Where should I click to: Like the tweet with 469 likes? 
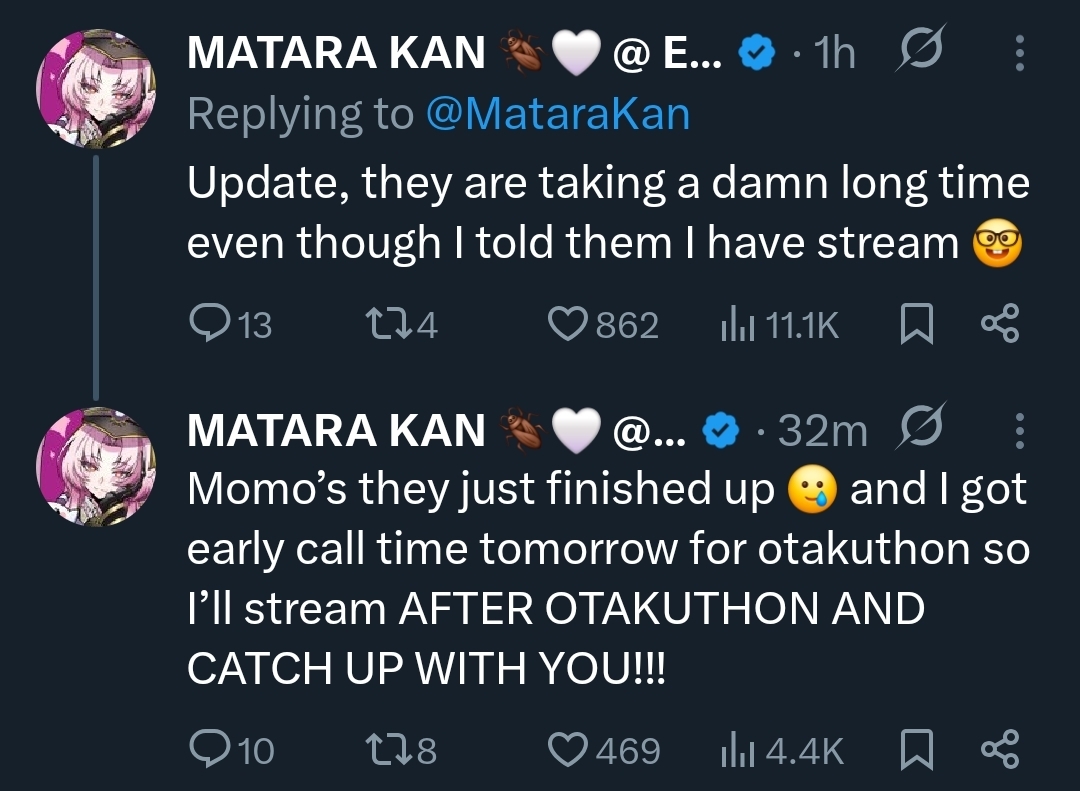point(569,750)
